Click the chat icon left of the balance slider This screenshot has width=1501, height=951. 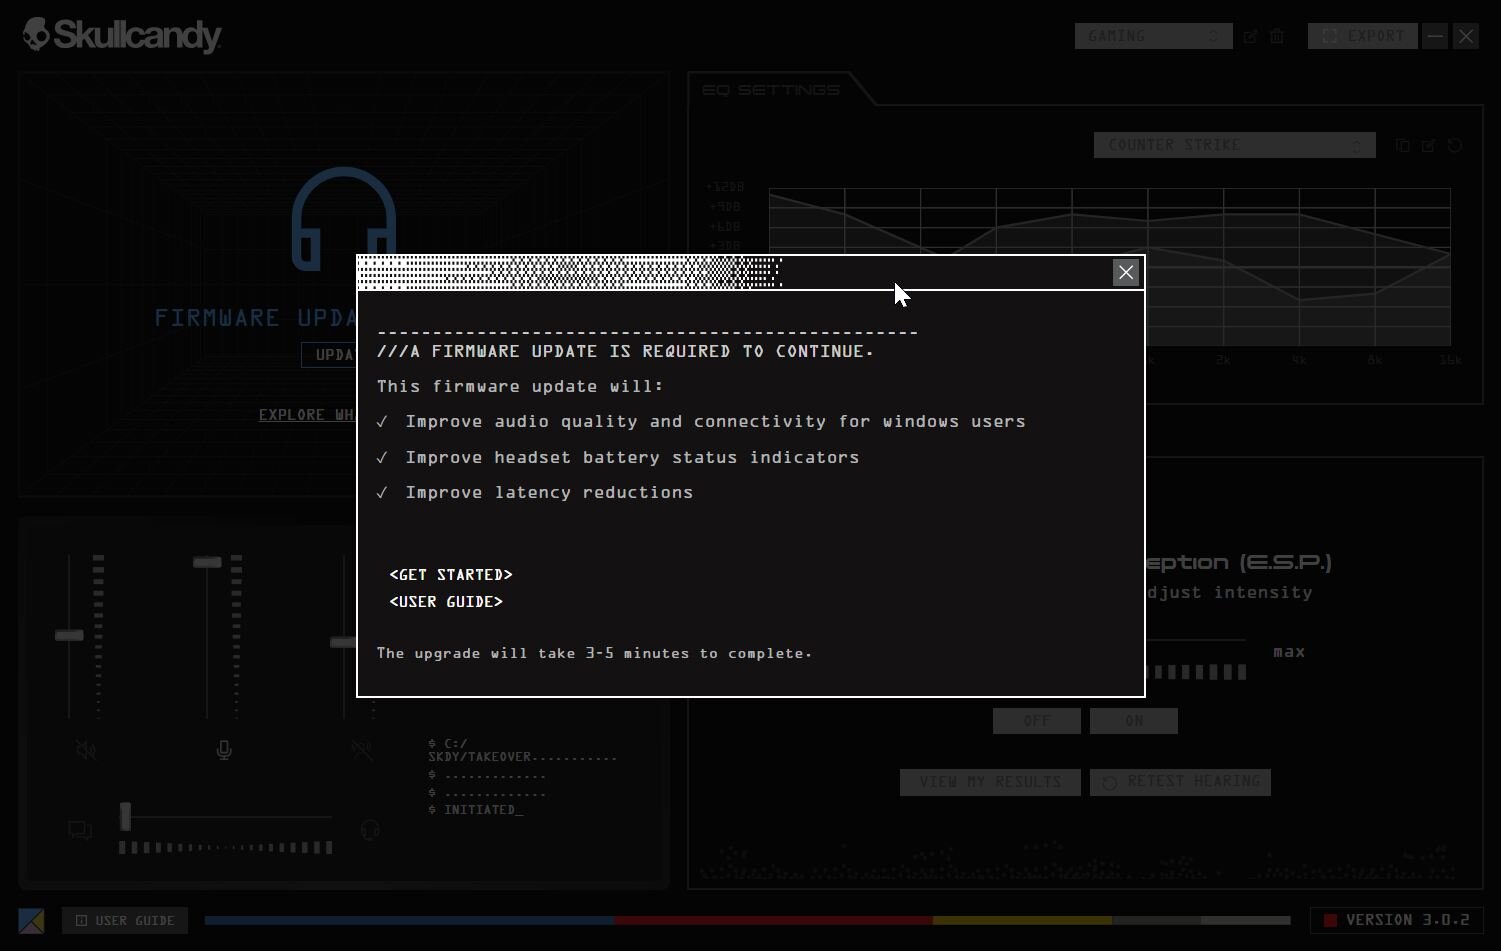pos(80,830)
